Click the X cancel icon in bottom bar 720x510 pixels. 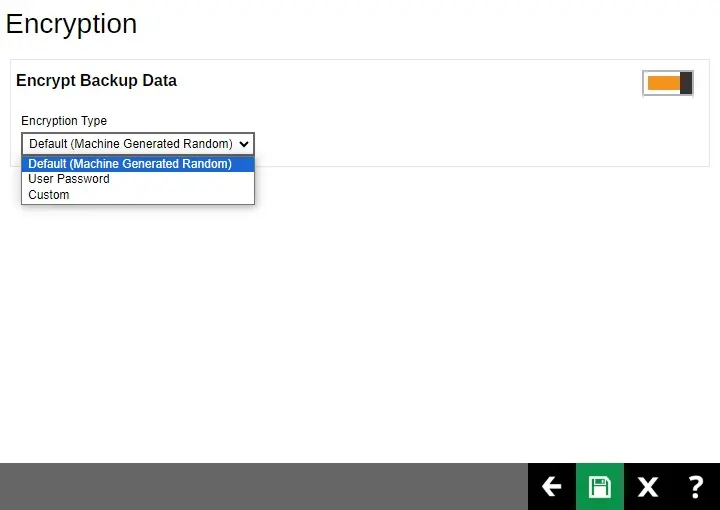pos(648,487)
